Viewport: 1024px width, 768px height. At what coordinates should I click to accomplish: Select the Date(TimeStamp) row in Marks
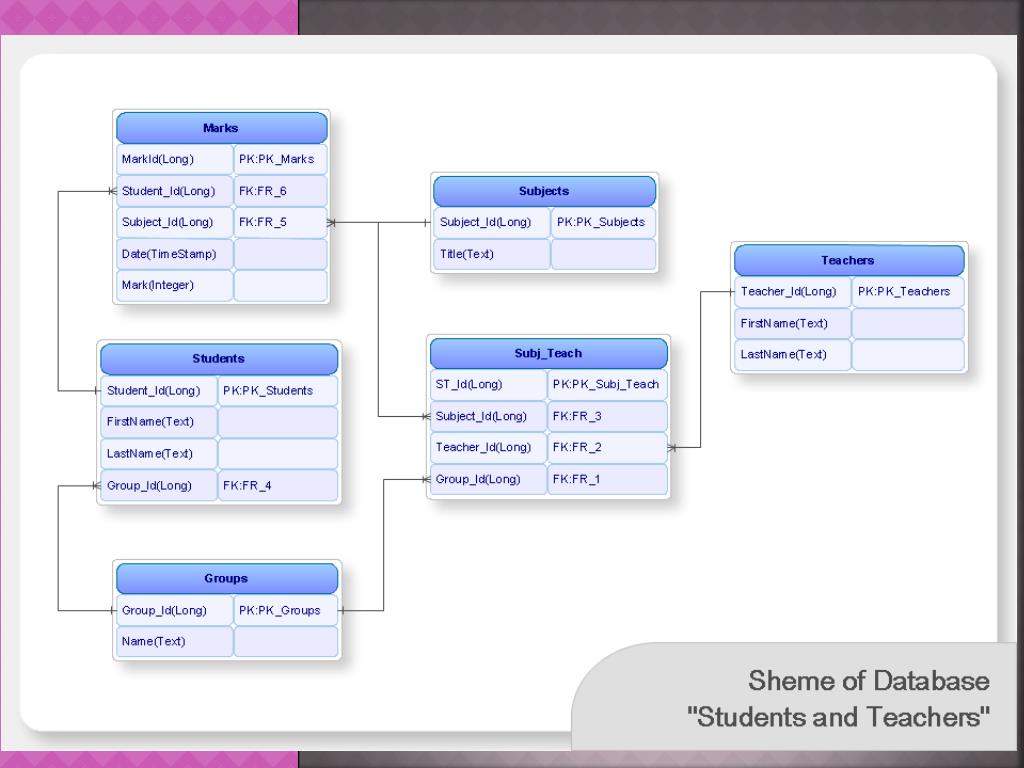(174, 254)
